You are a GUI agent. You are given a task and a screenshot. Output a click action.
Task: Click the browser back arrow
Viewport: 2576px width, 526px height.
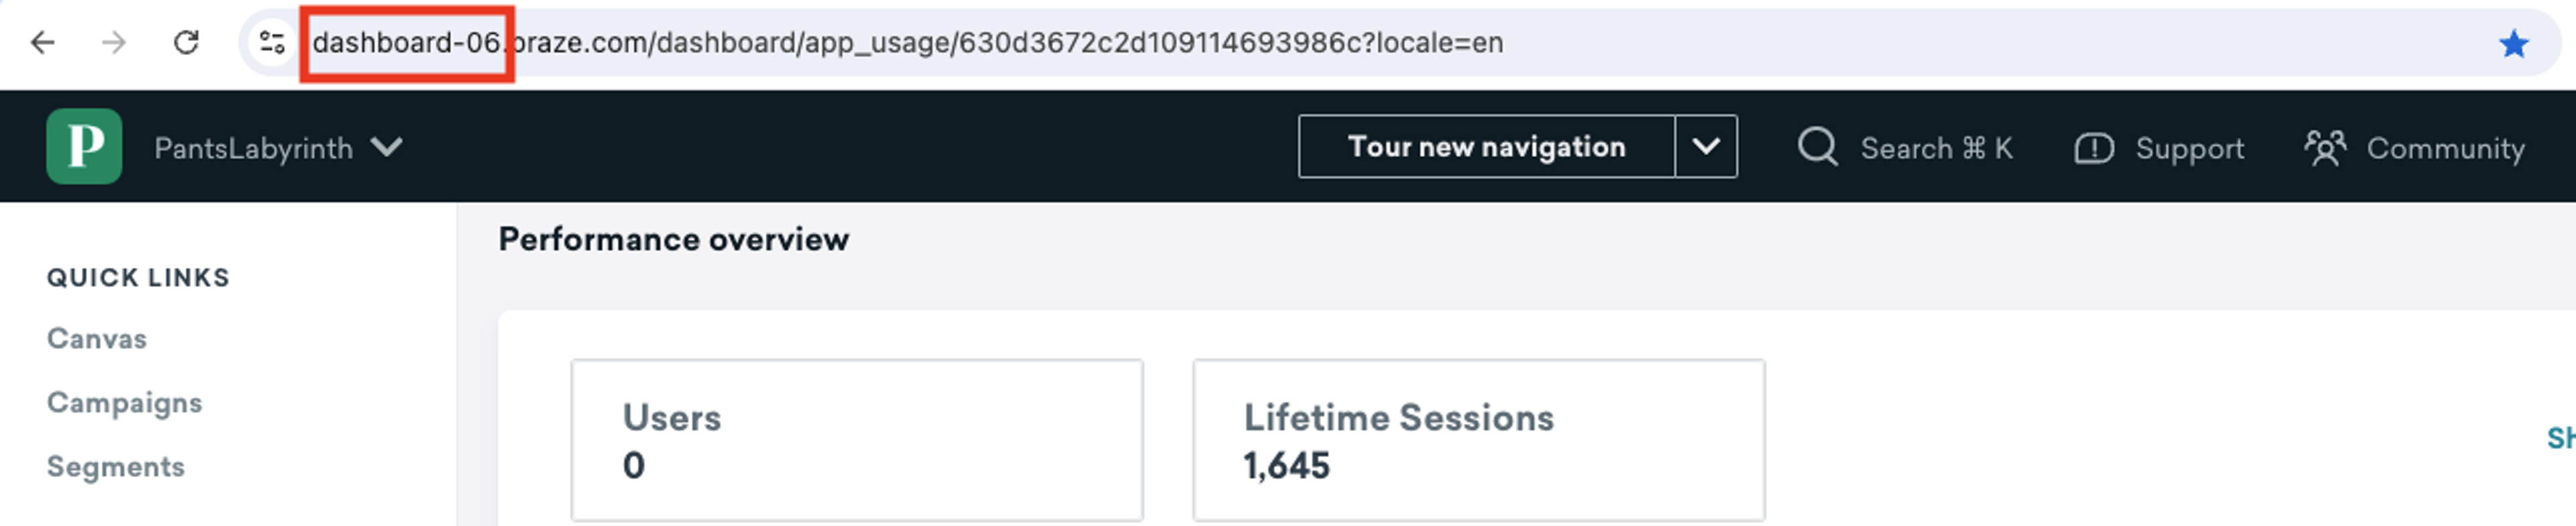pyautogui.click(x=42, y=43)
